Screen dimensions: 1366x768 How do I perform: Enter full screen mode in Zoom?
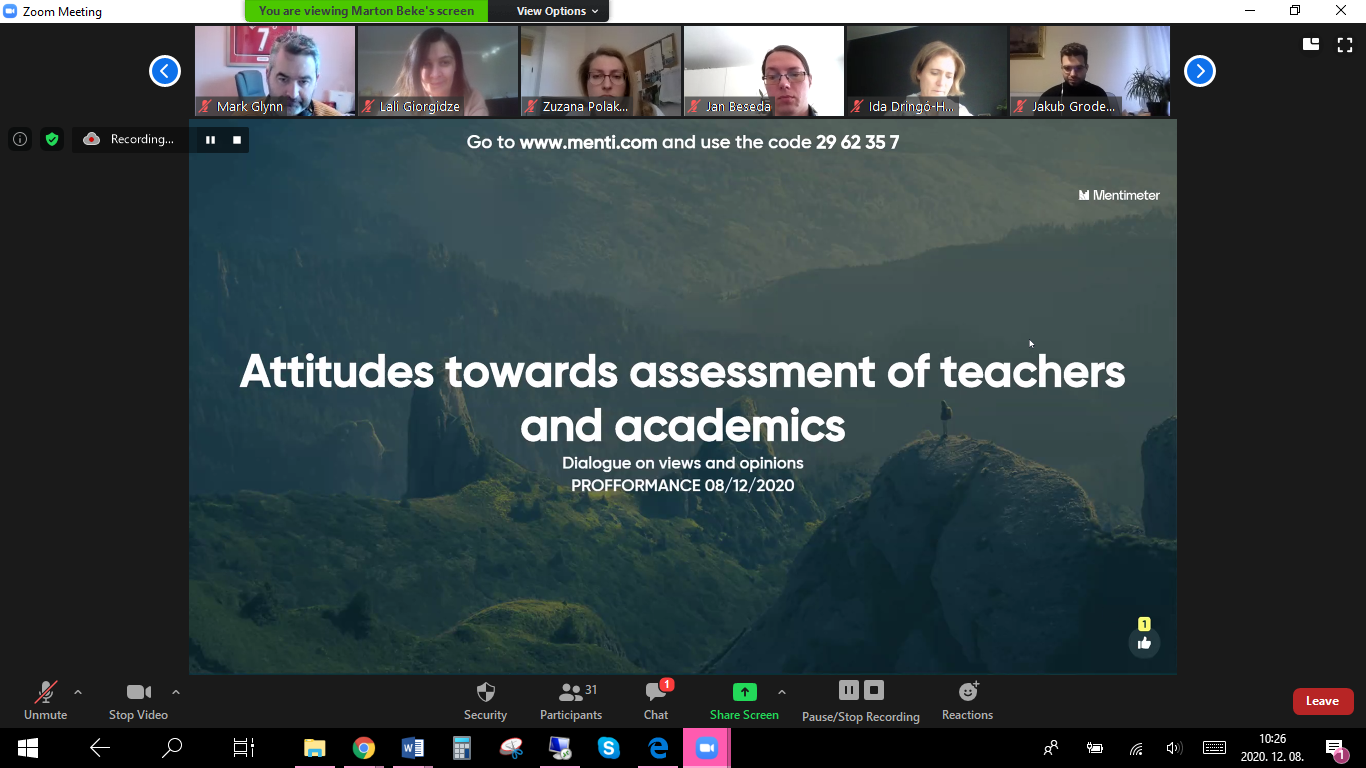[1345, 44]
